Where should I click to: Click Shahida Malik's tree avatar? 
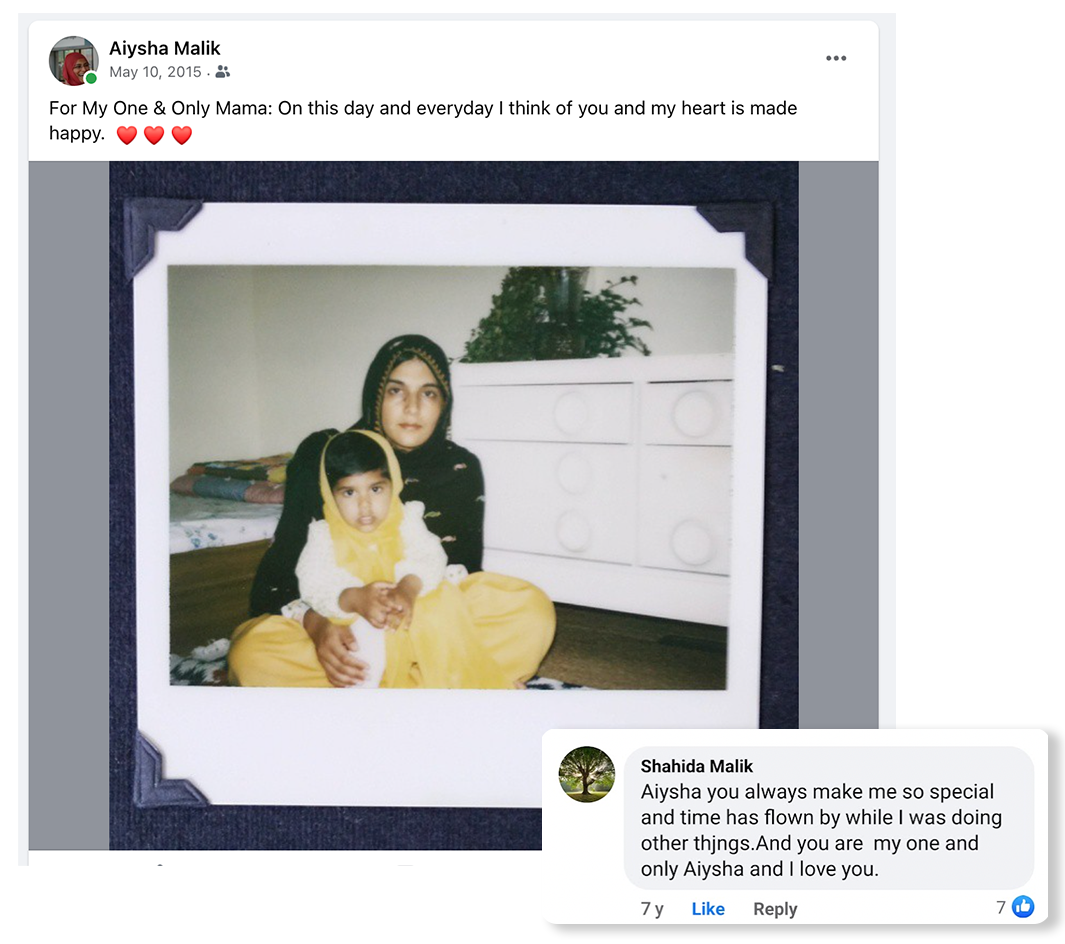[587, 774]
